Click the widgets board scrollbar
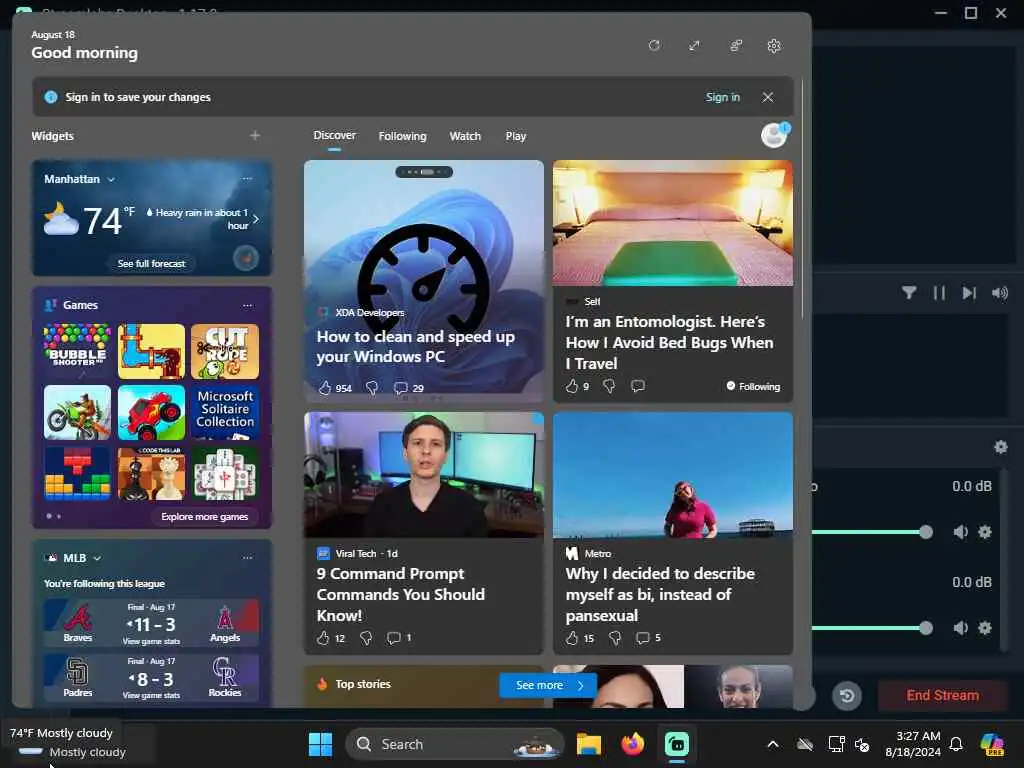 click(x=803, y=199)
